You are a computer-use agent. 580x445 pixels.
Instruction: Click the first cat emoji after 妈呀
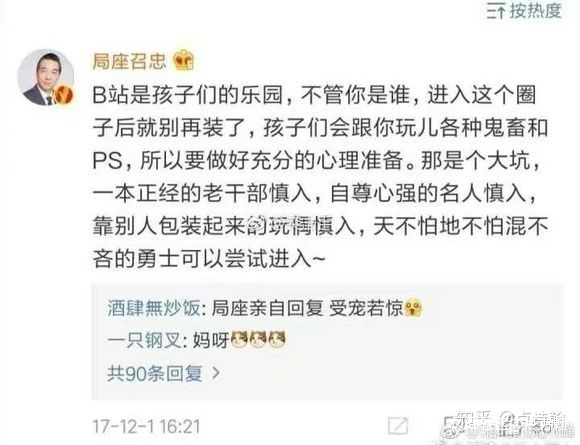point(240,340)
